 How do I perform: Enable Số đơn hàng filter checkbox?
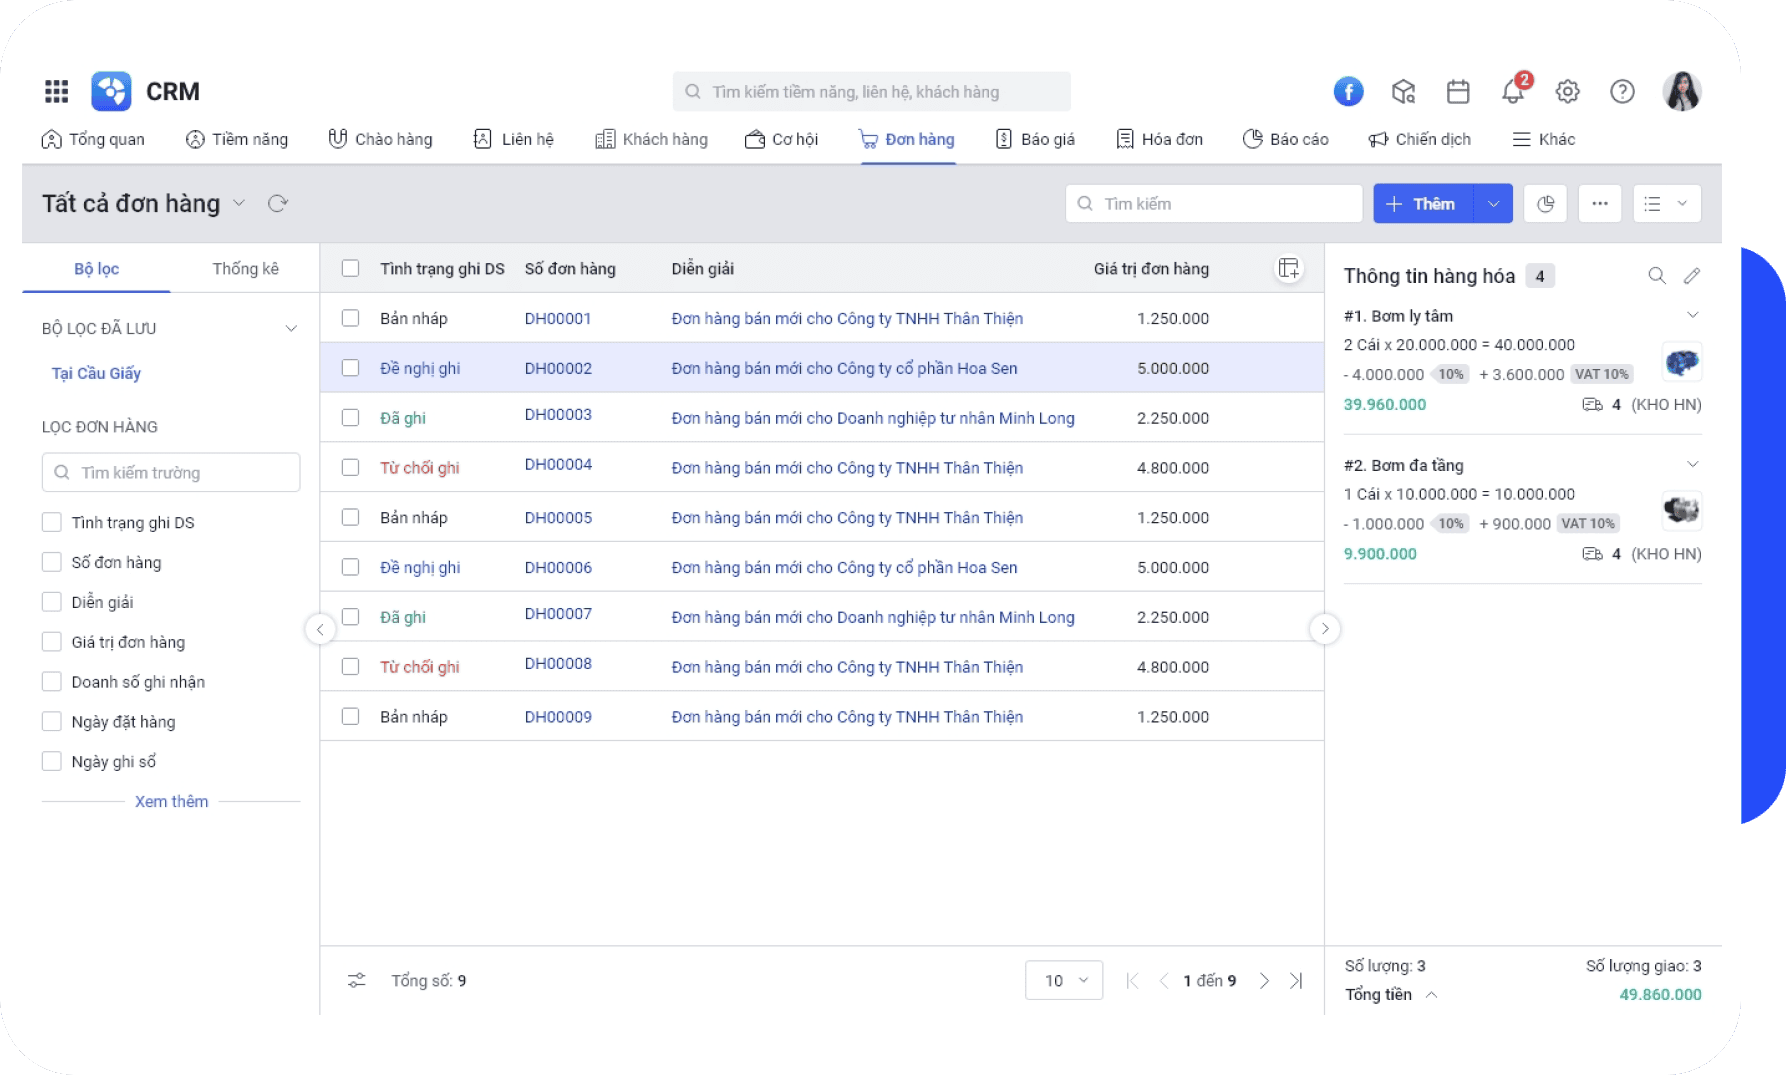click(x=52, y=562)
